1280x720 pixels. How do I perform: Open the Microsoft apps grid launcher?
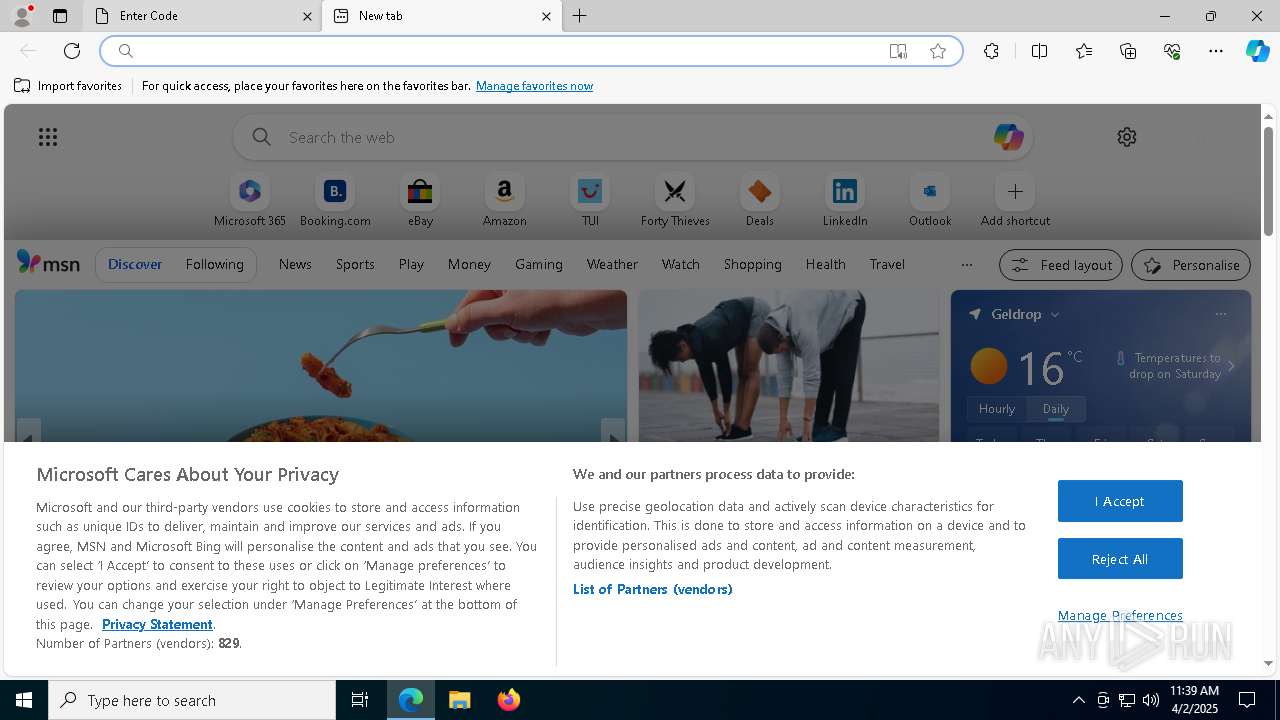point(48,137)
